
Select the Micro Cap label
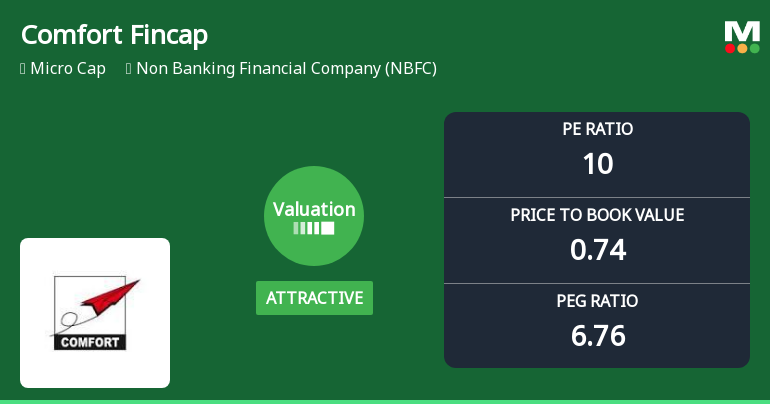[x=68, y=69]
